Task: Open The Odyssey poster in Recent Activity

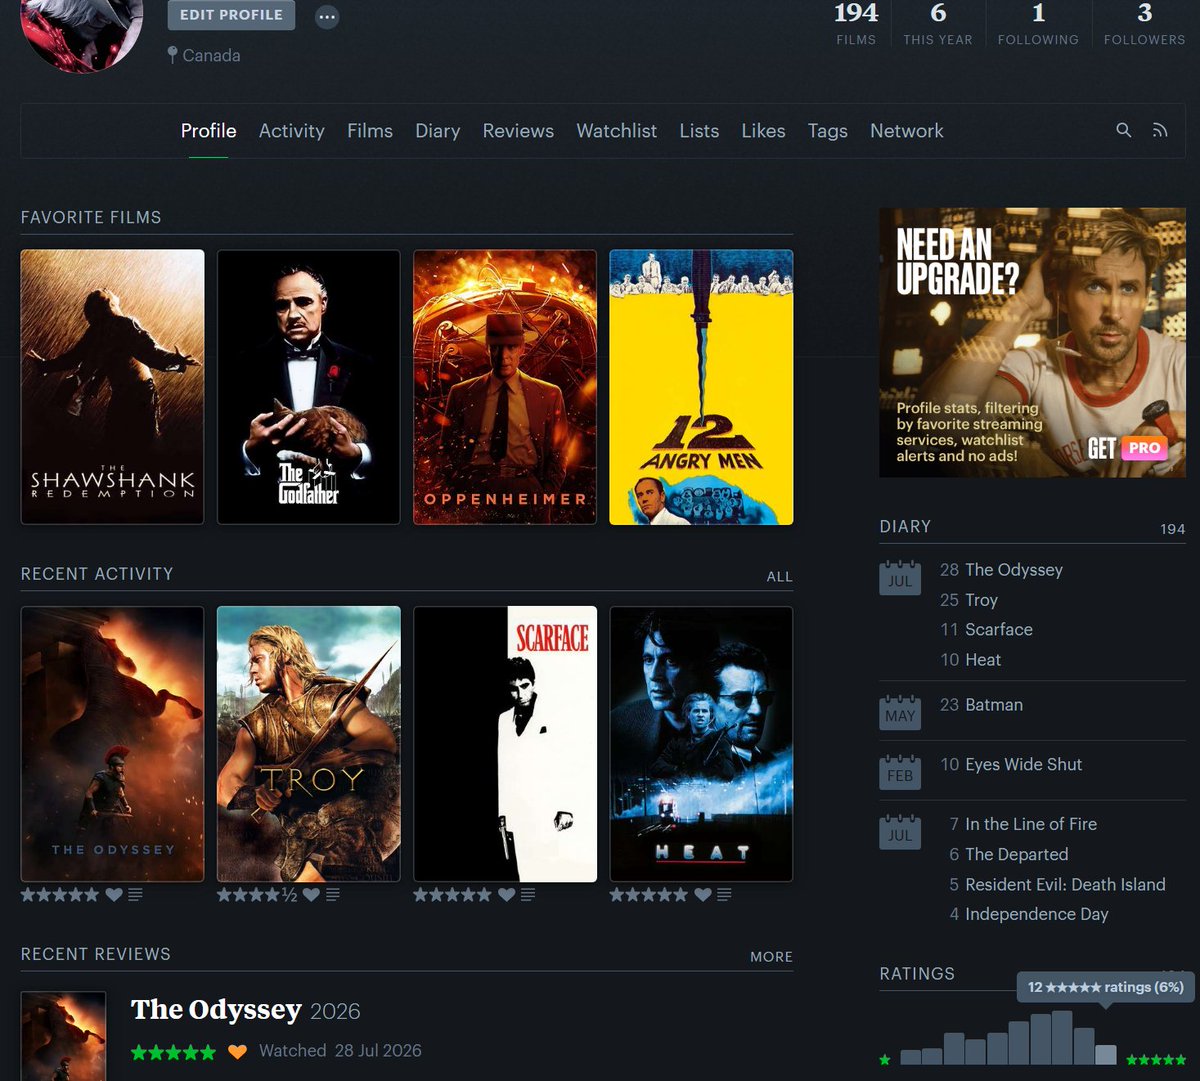Action: tap(112, 744)
